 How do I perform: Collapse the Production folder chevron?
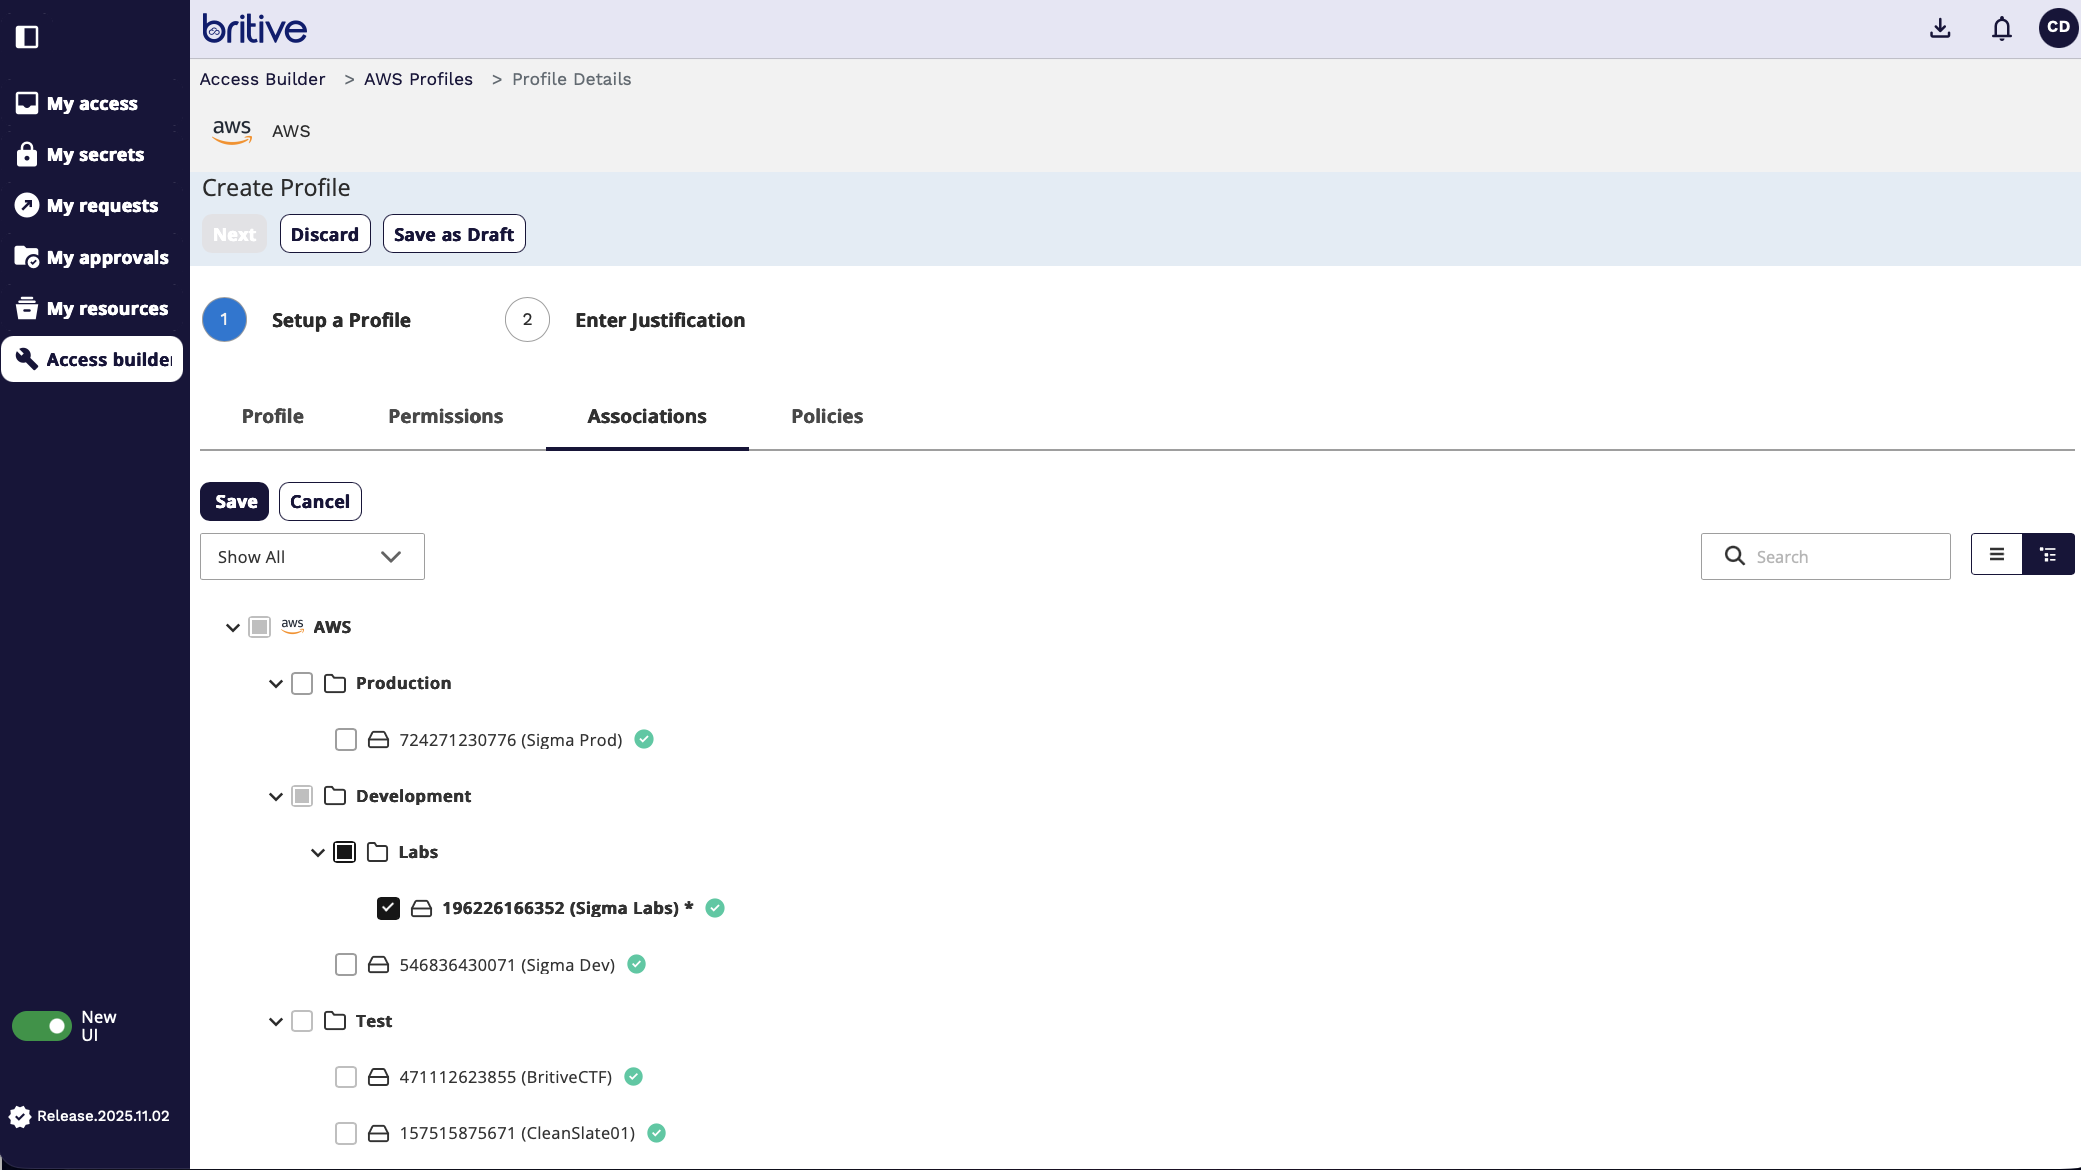pos(276,684)
